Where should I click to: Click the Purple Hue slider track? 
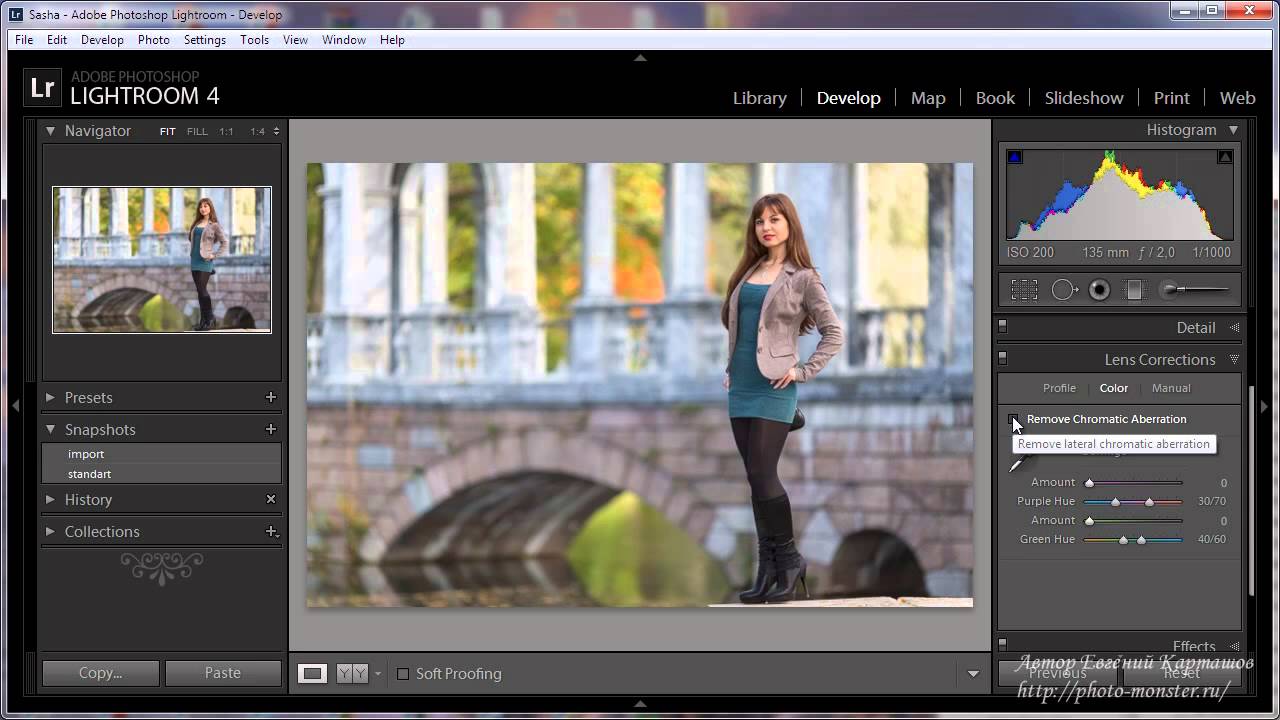coord(1133,501)
